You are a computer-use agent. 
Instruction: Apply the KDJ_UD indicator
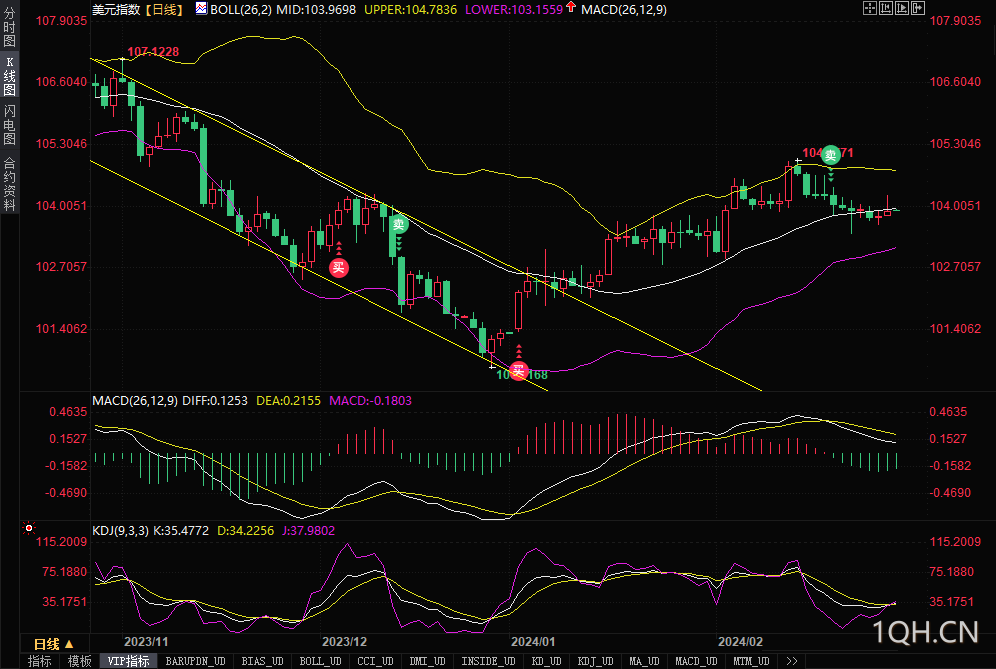(x=595, y=661)
